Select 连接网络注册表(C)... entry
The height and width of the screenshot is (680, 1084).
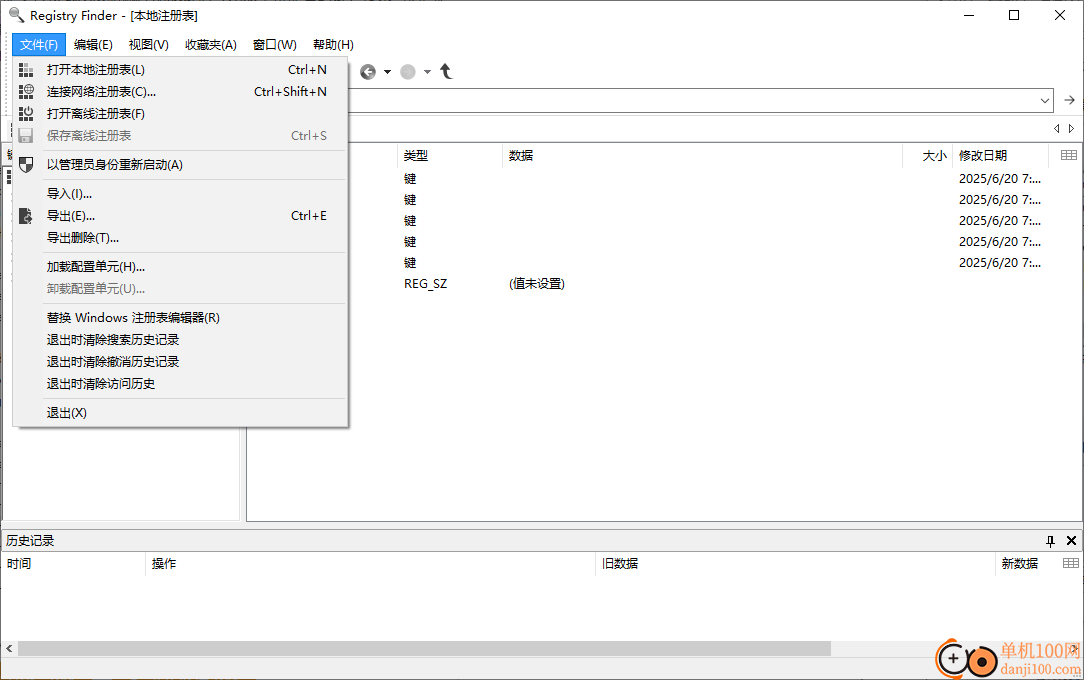click(180, 92)
